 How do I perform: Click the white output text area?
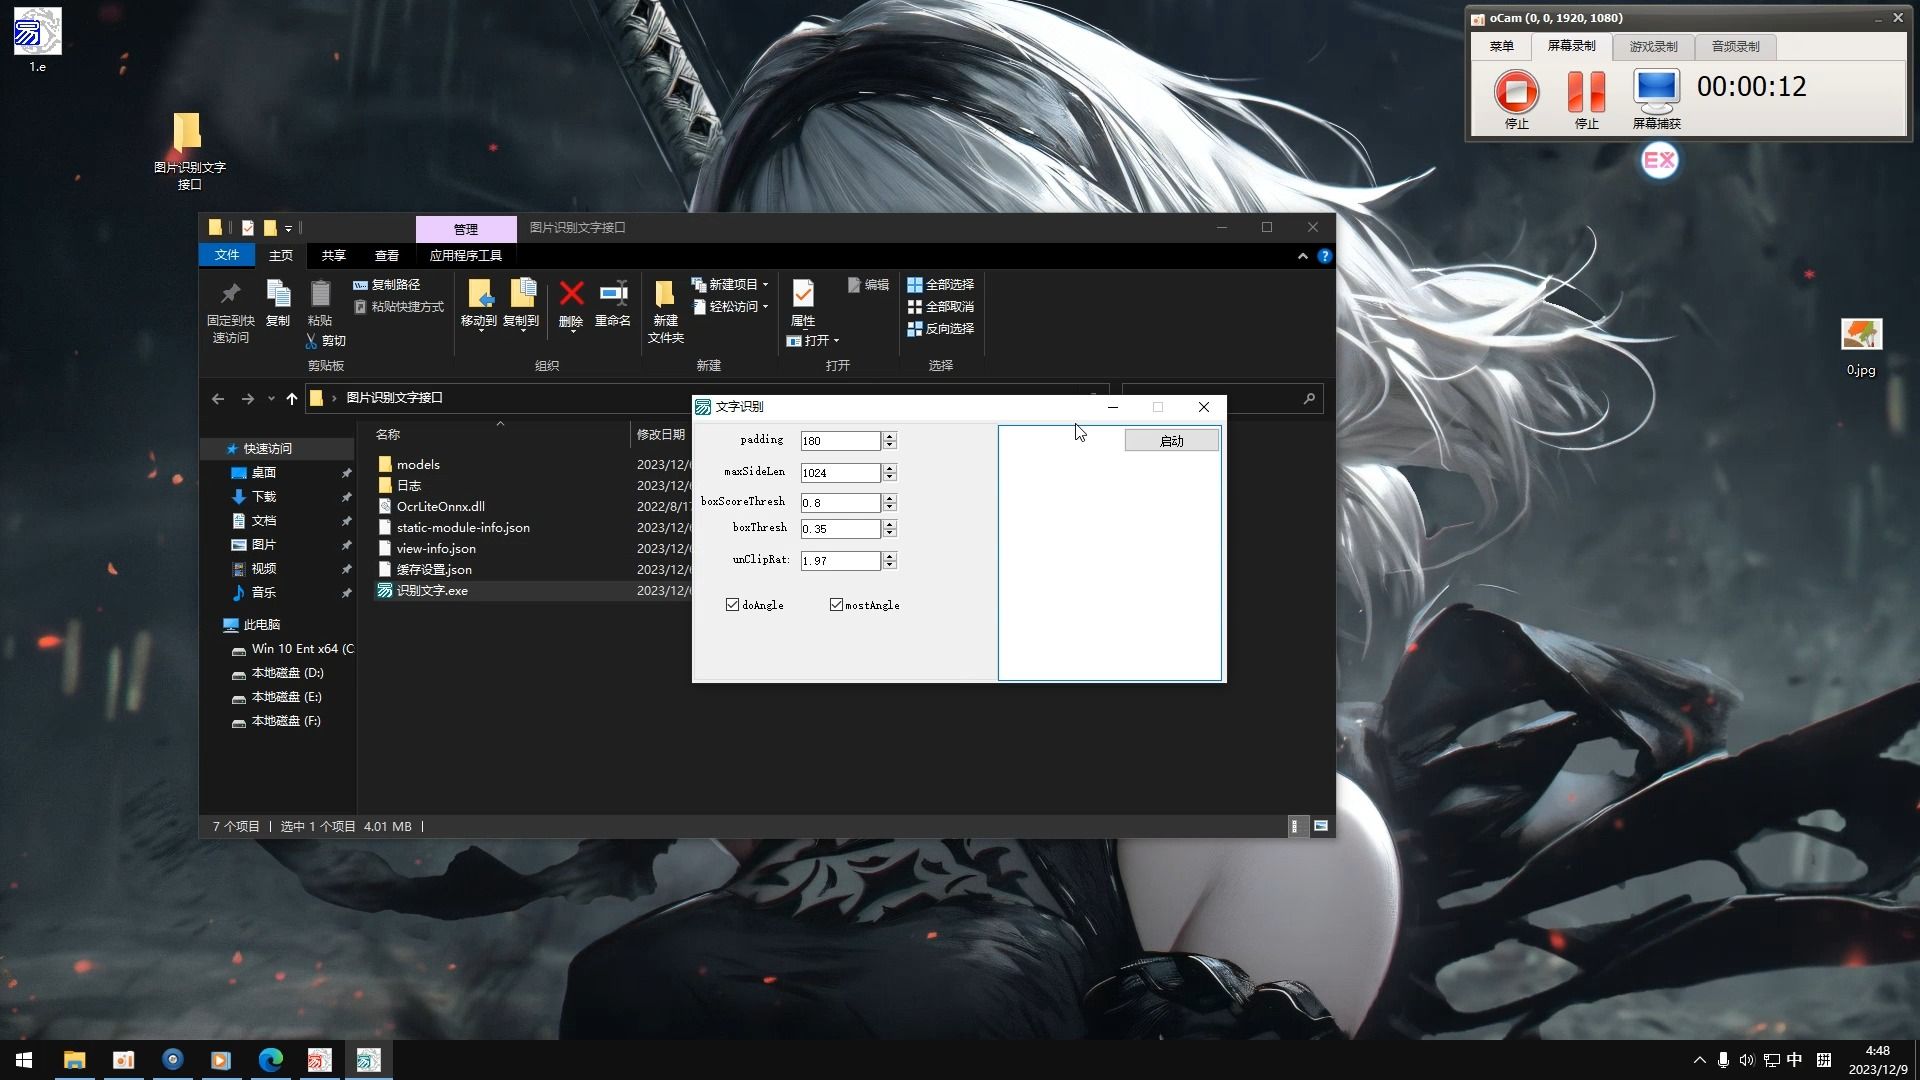click(1109, 553)
